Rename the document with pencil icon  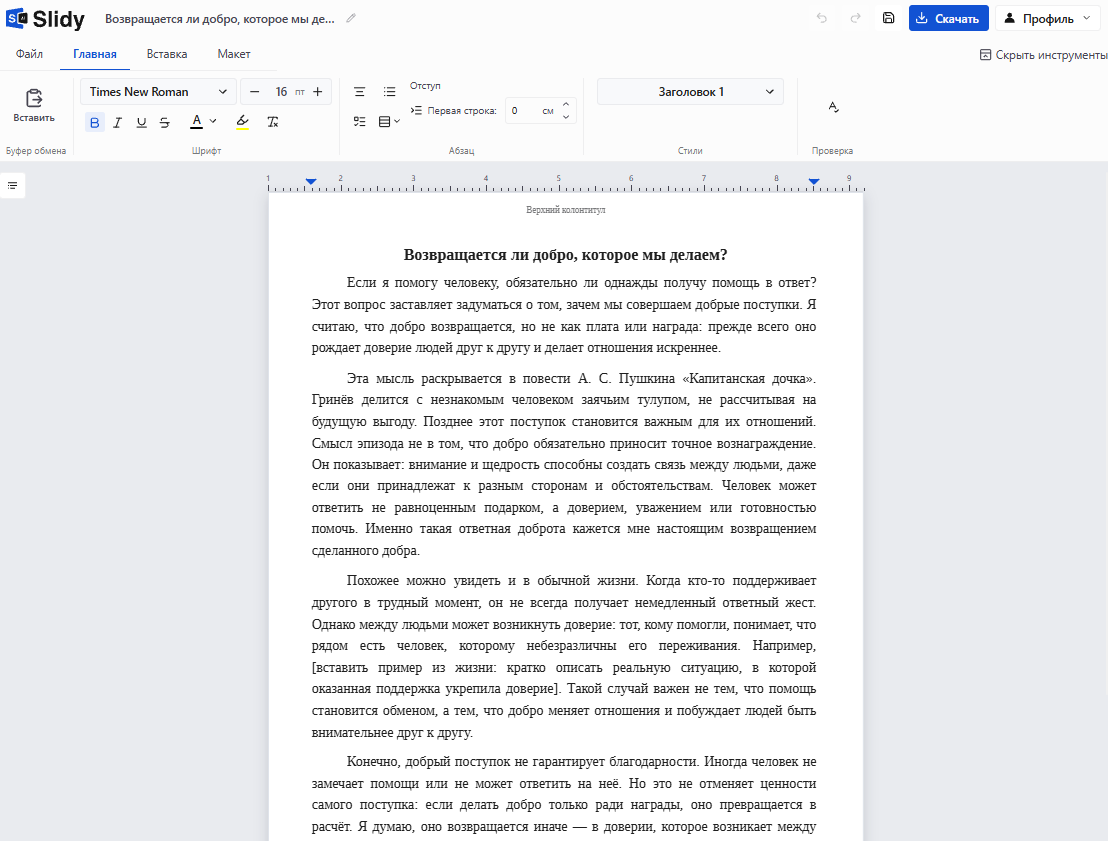tap(350, 18)
